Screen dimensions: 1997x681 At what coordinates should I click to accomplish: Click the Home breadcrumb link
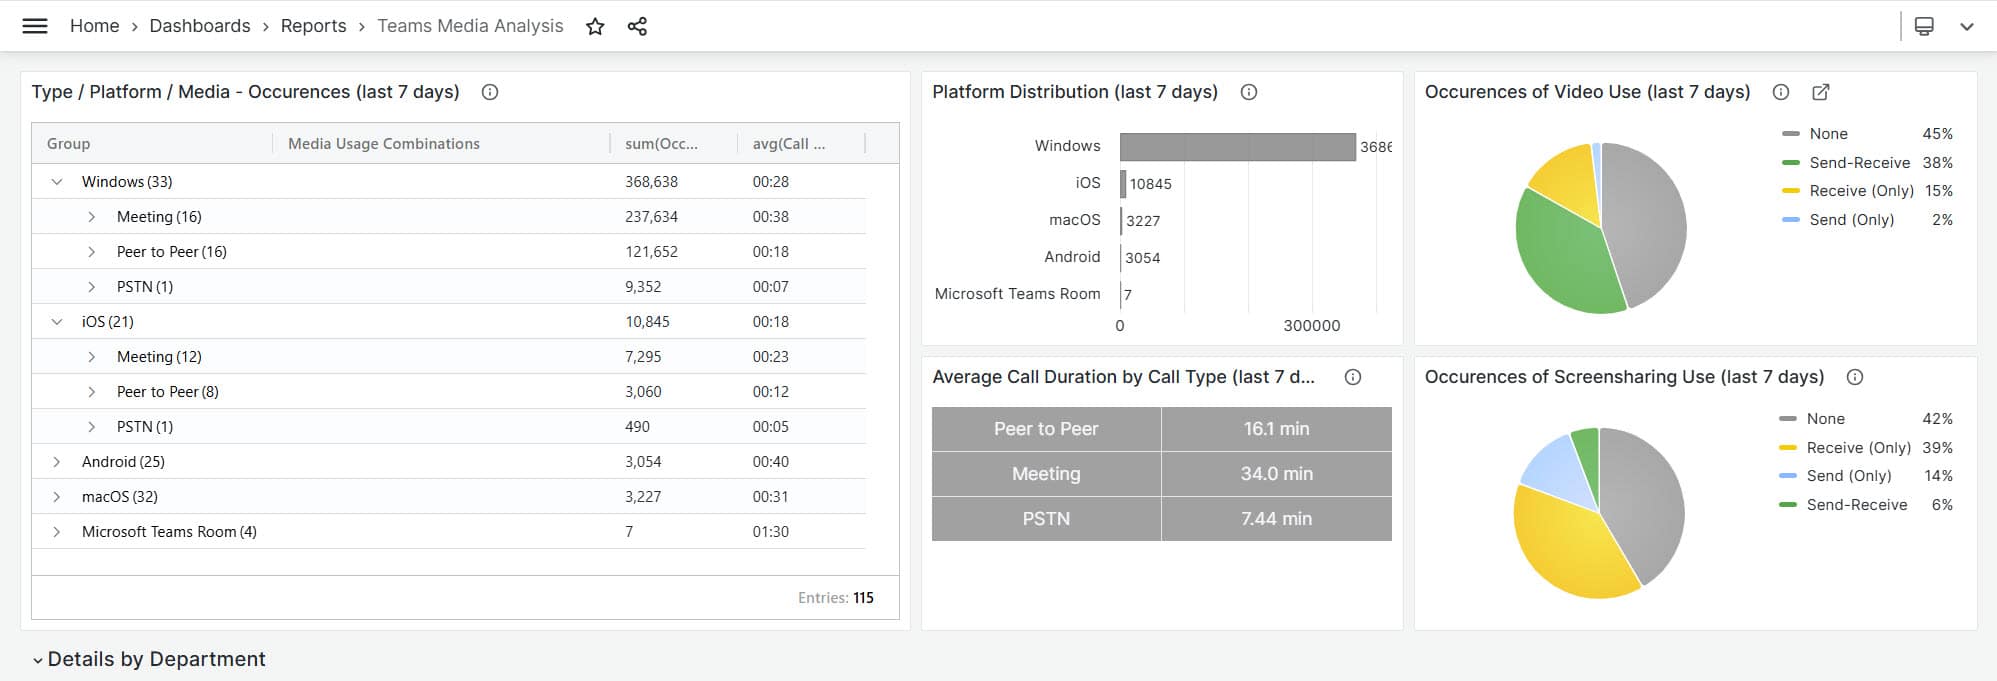94,26
